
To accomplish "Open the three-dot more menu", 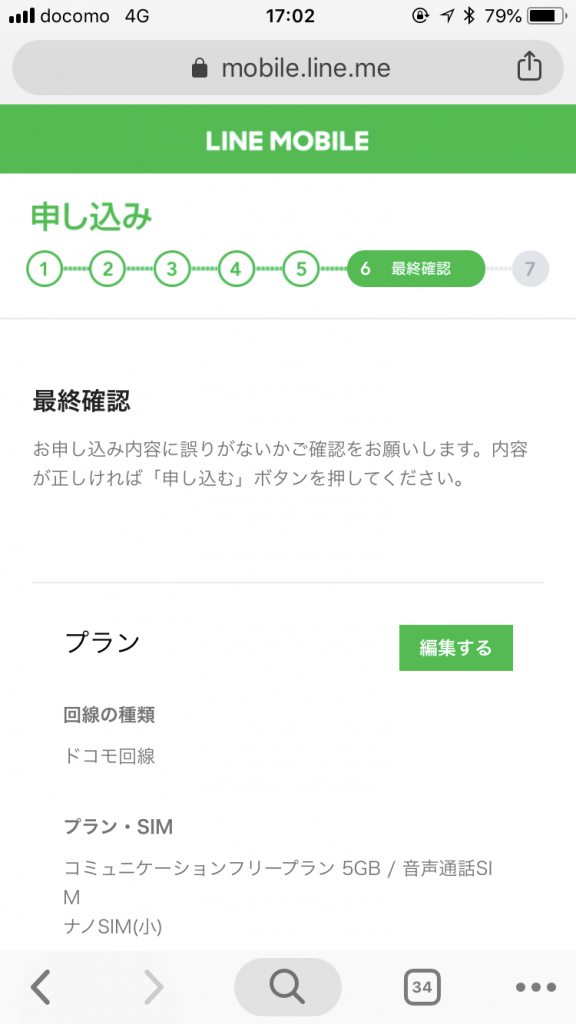I will click(536, 987).
